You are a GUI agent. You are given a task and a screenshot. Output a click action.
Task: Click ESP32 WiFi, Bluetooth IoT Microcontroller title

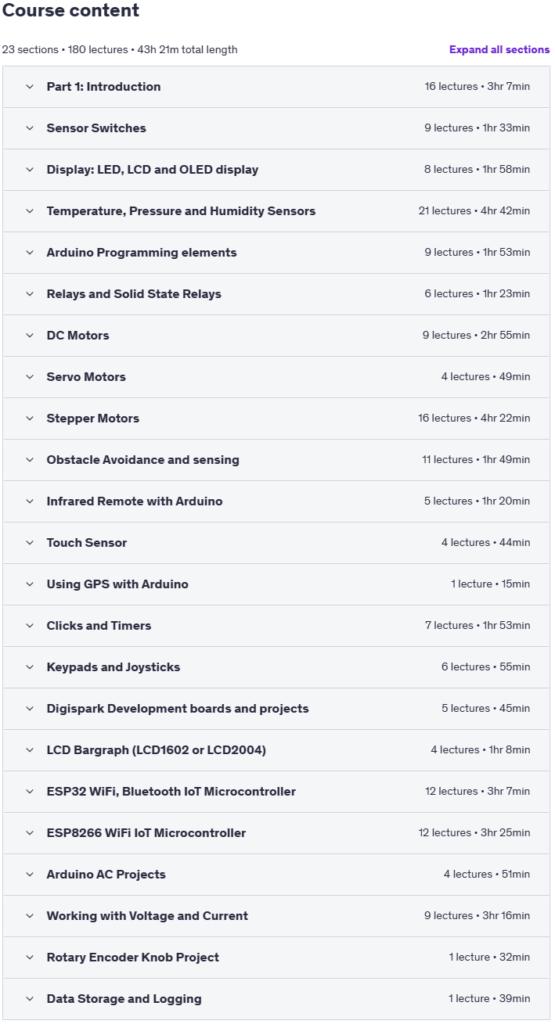(171, 792)
